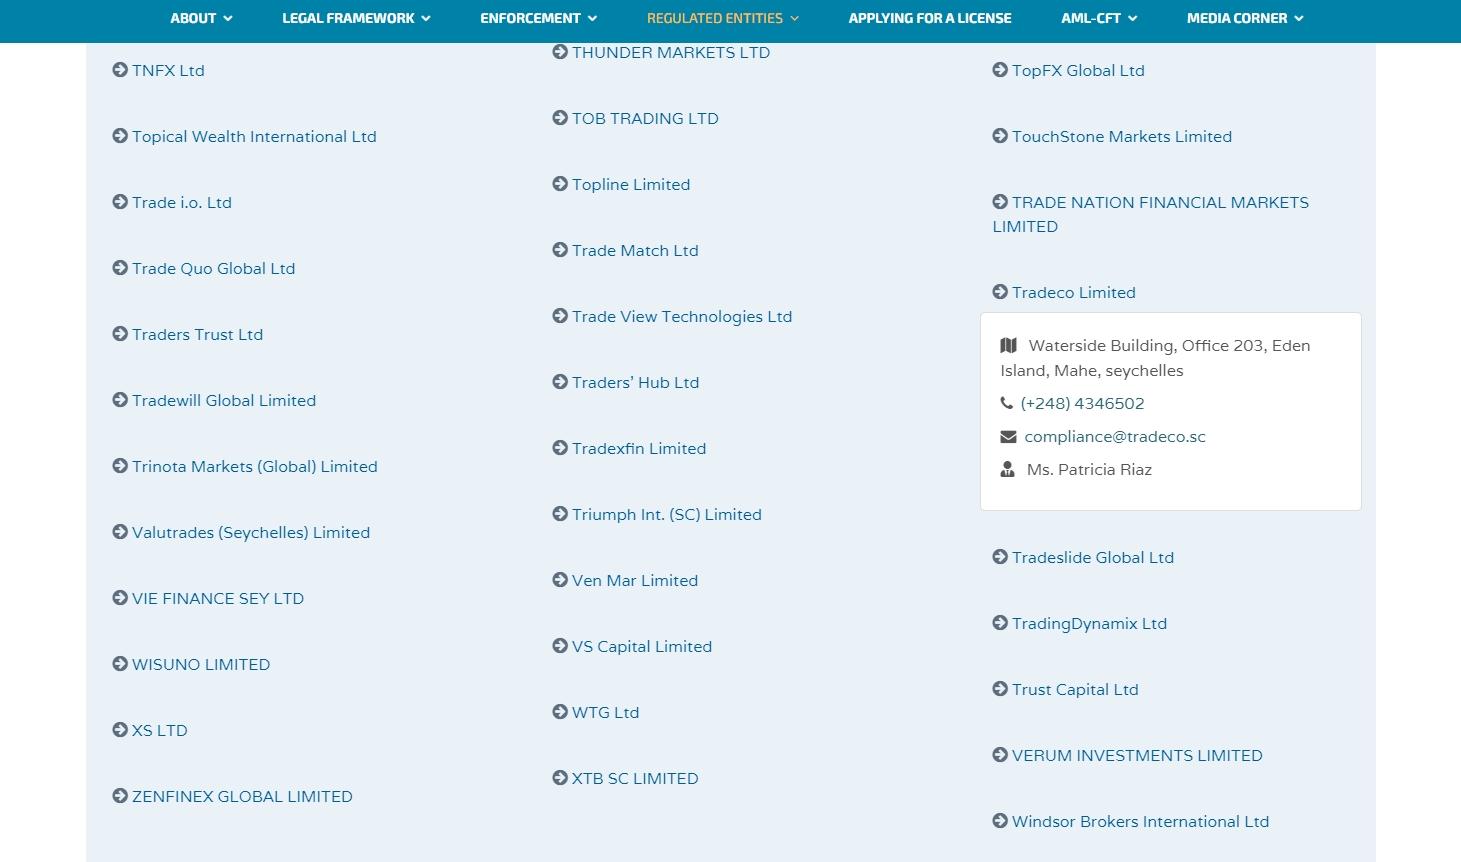Expand the LEGAL FRAMEWORK menu chevron

426,18
